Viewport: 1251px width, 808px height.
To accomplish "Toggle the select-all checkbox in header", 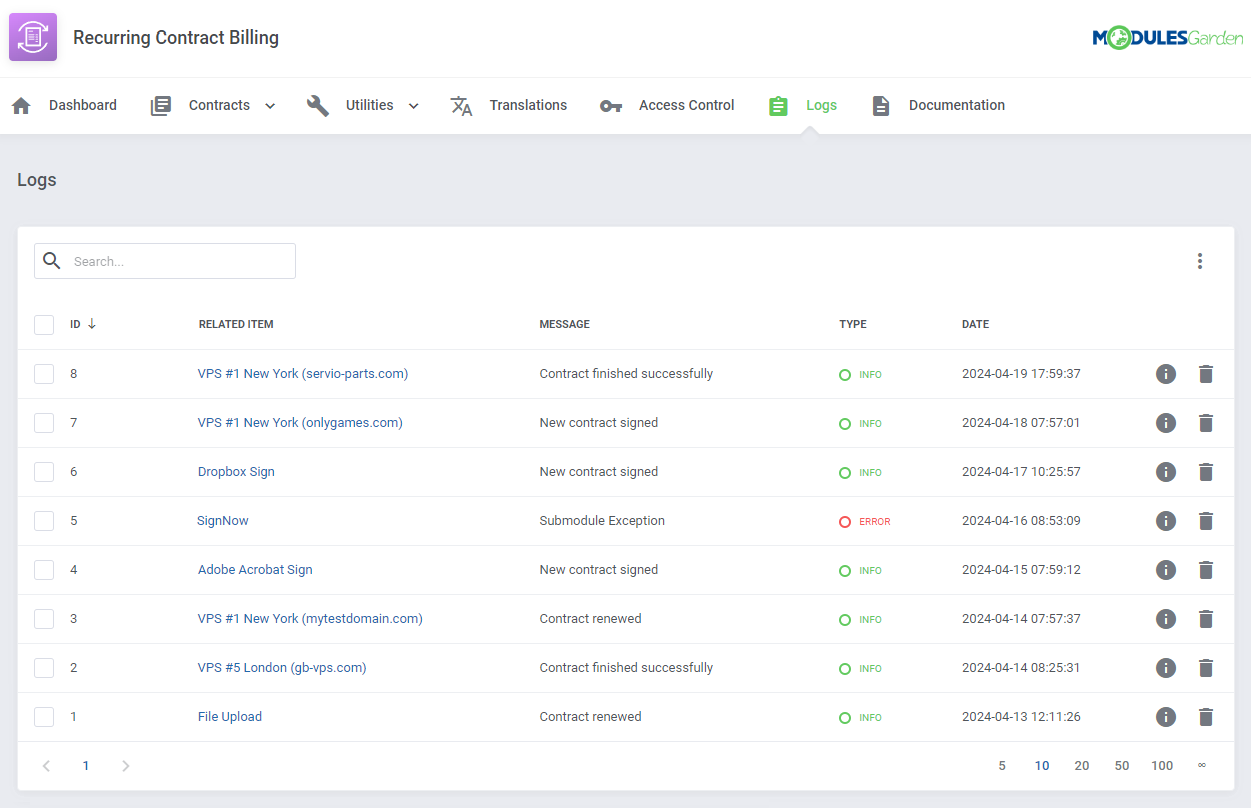I will (x=44, y=325).
